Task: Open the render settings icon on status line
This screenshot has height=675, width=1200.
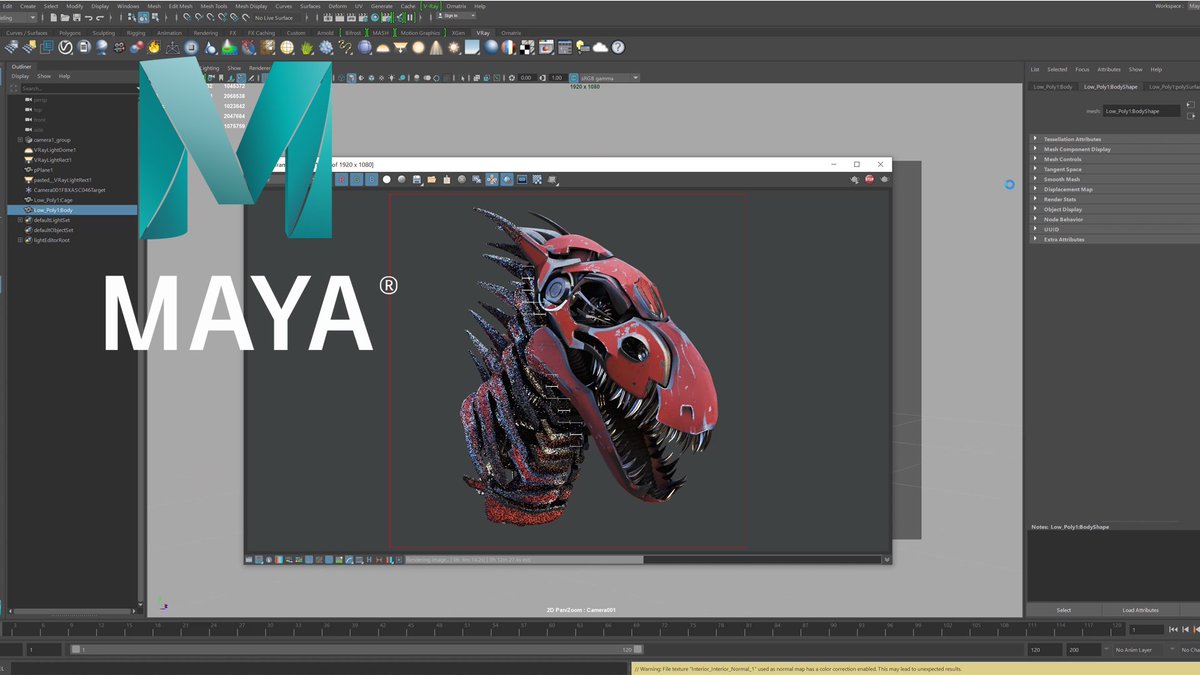Action: pos(362,17)
